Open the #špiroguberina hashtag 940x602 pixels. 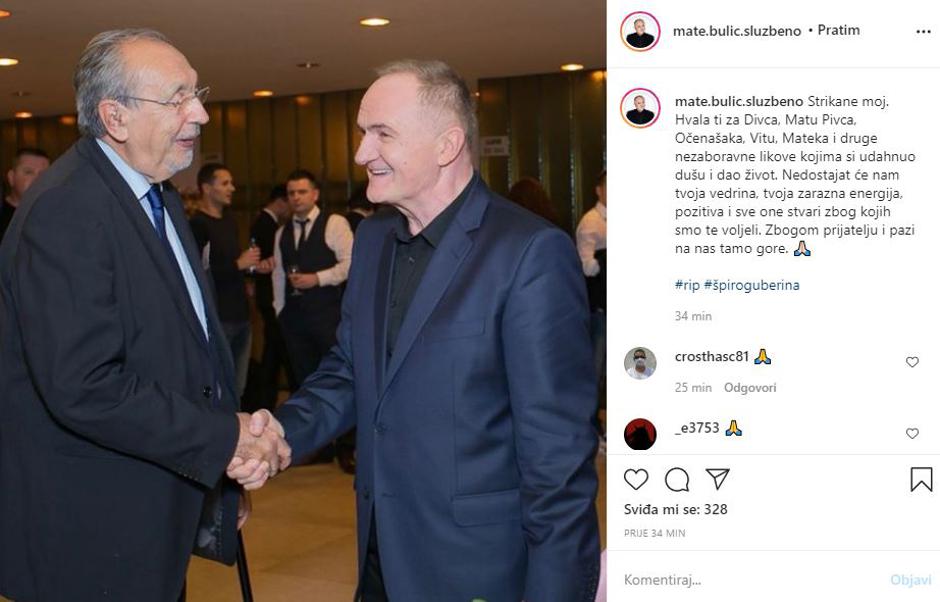click(752, 285)
